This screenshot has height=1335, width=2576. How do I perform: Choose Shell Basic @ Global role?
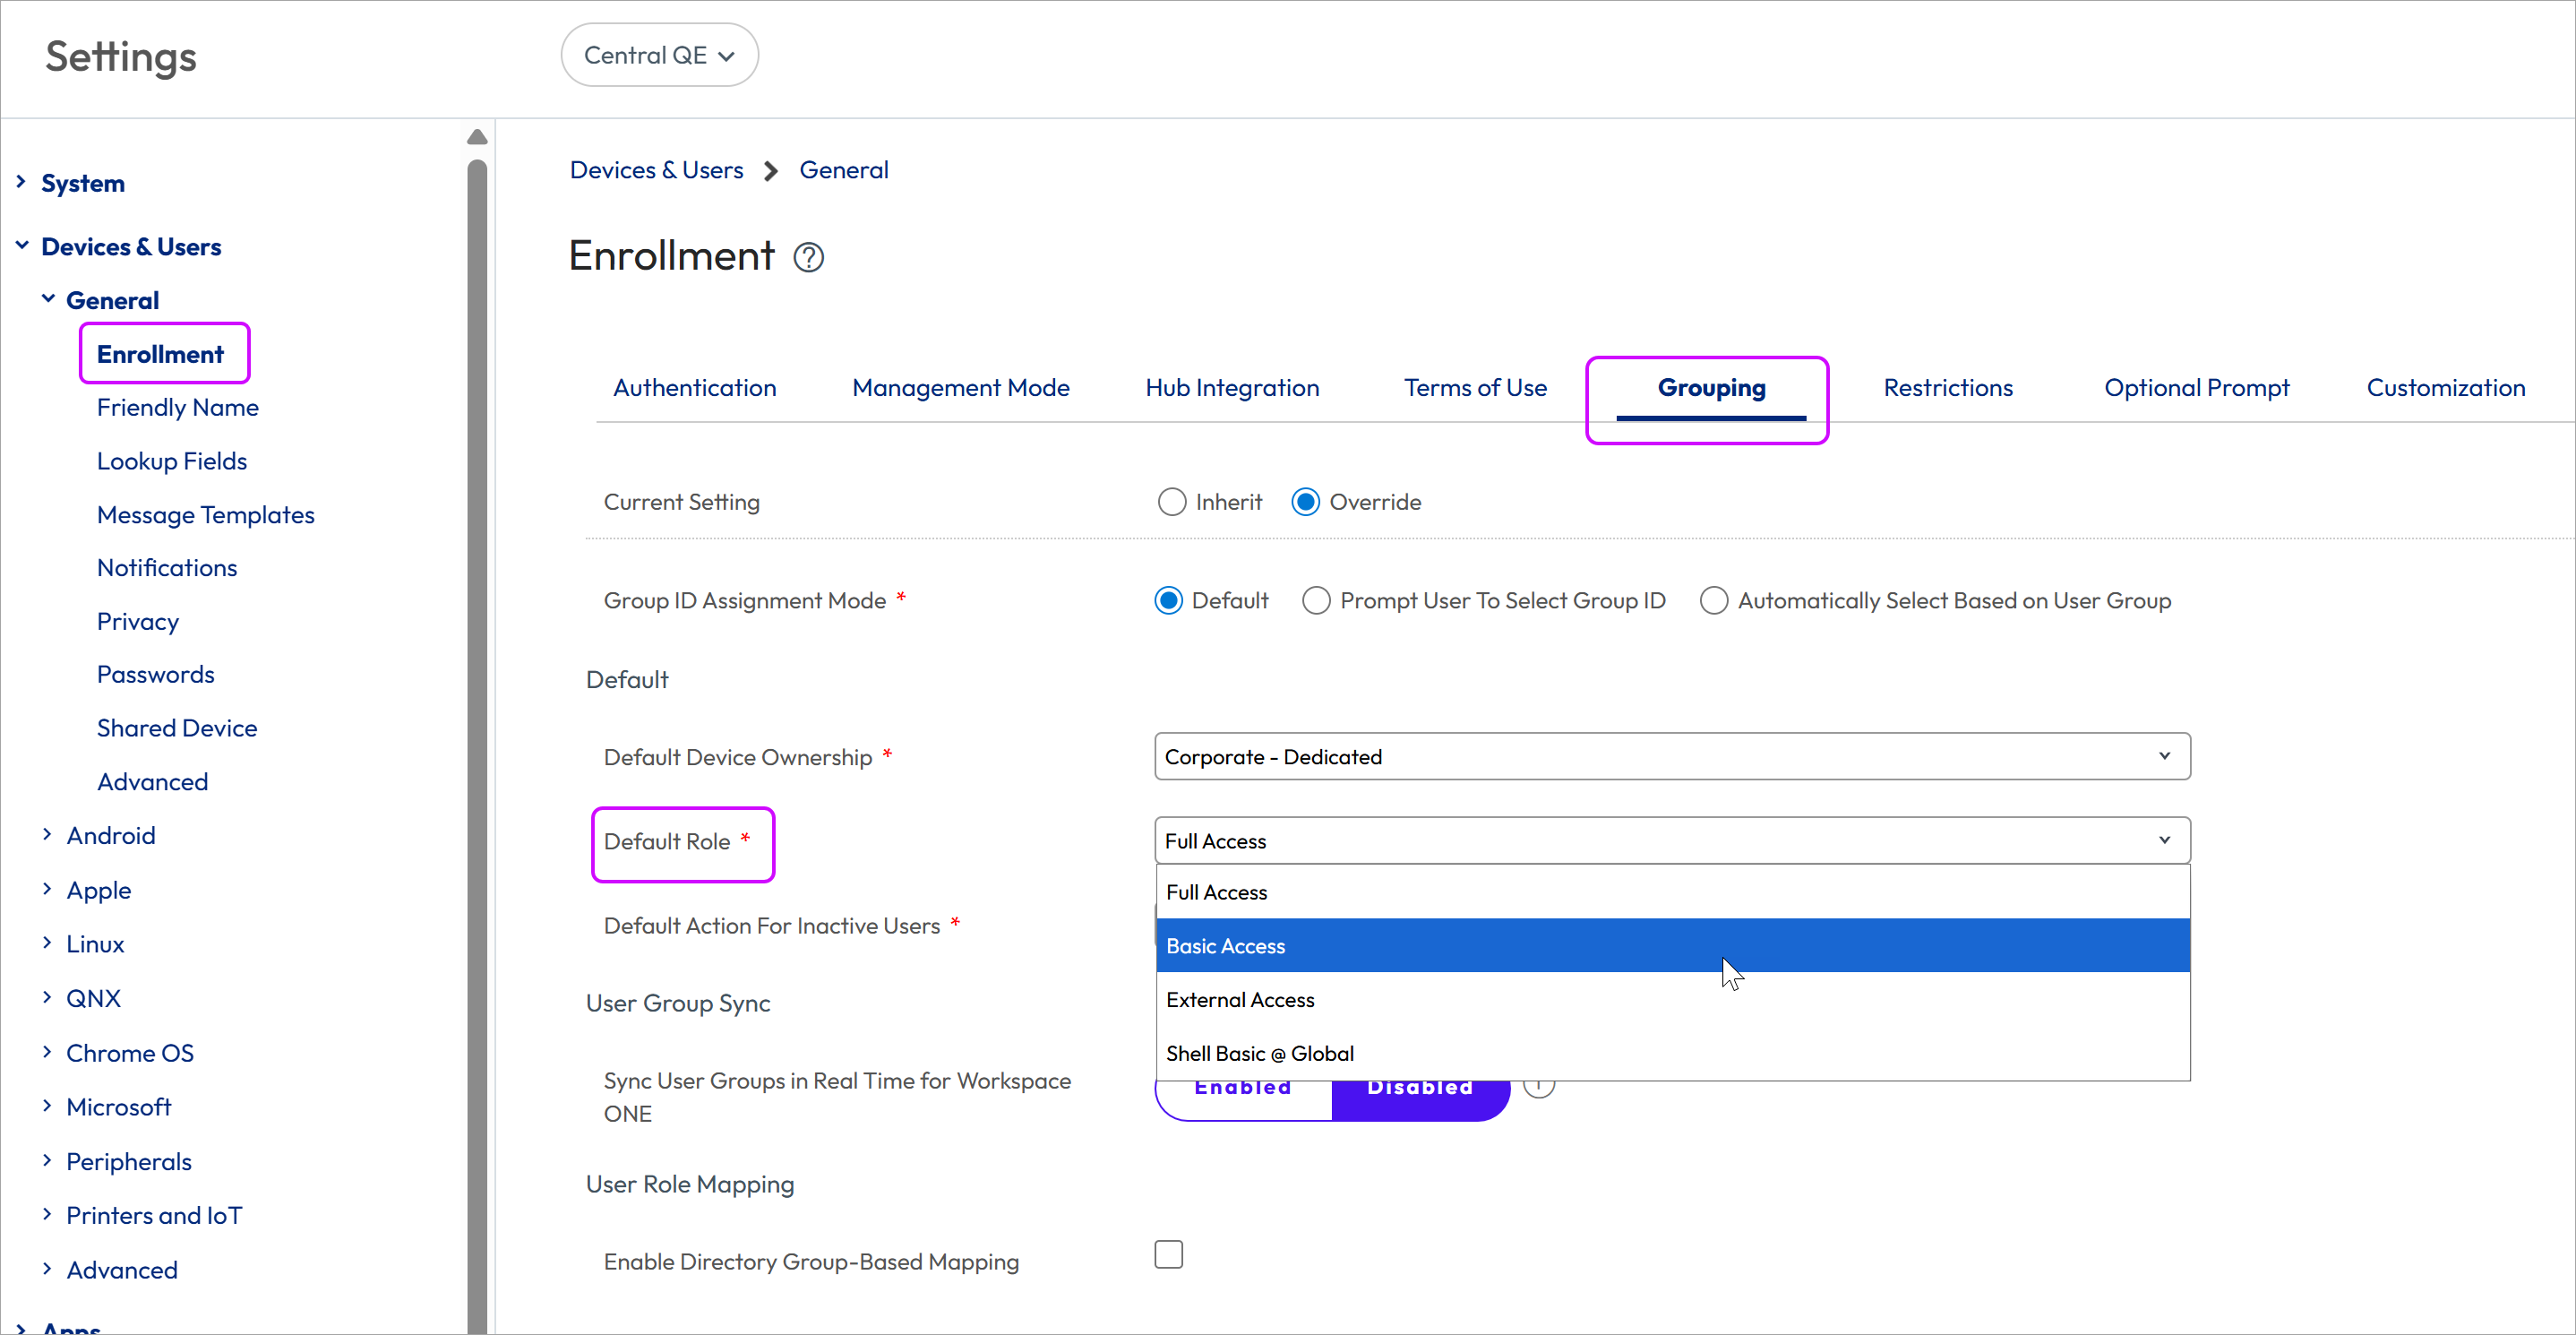coord(1673,1054)
